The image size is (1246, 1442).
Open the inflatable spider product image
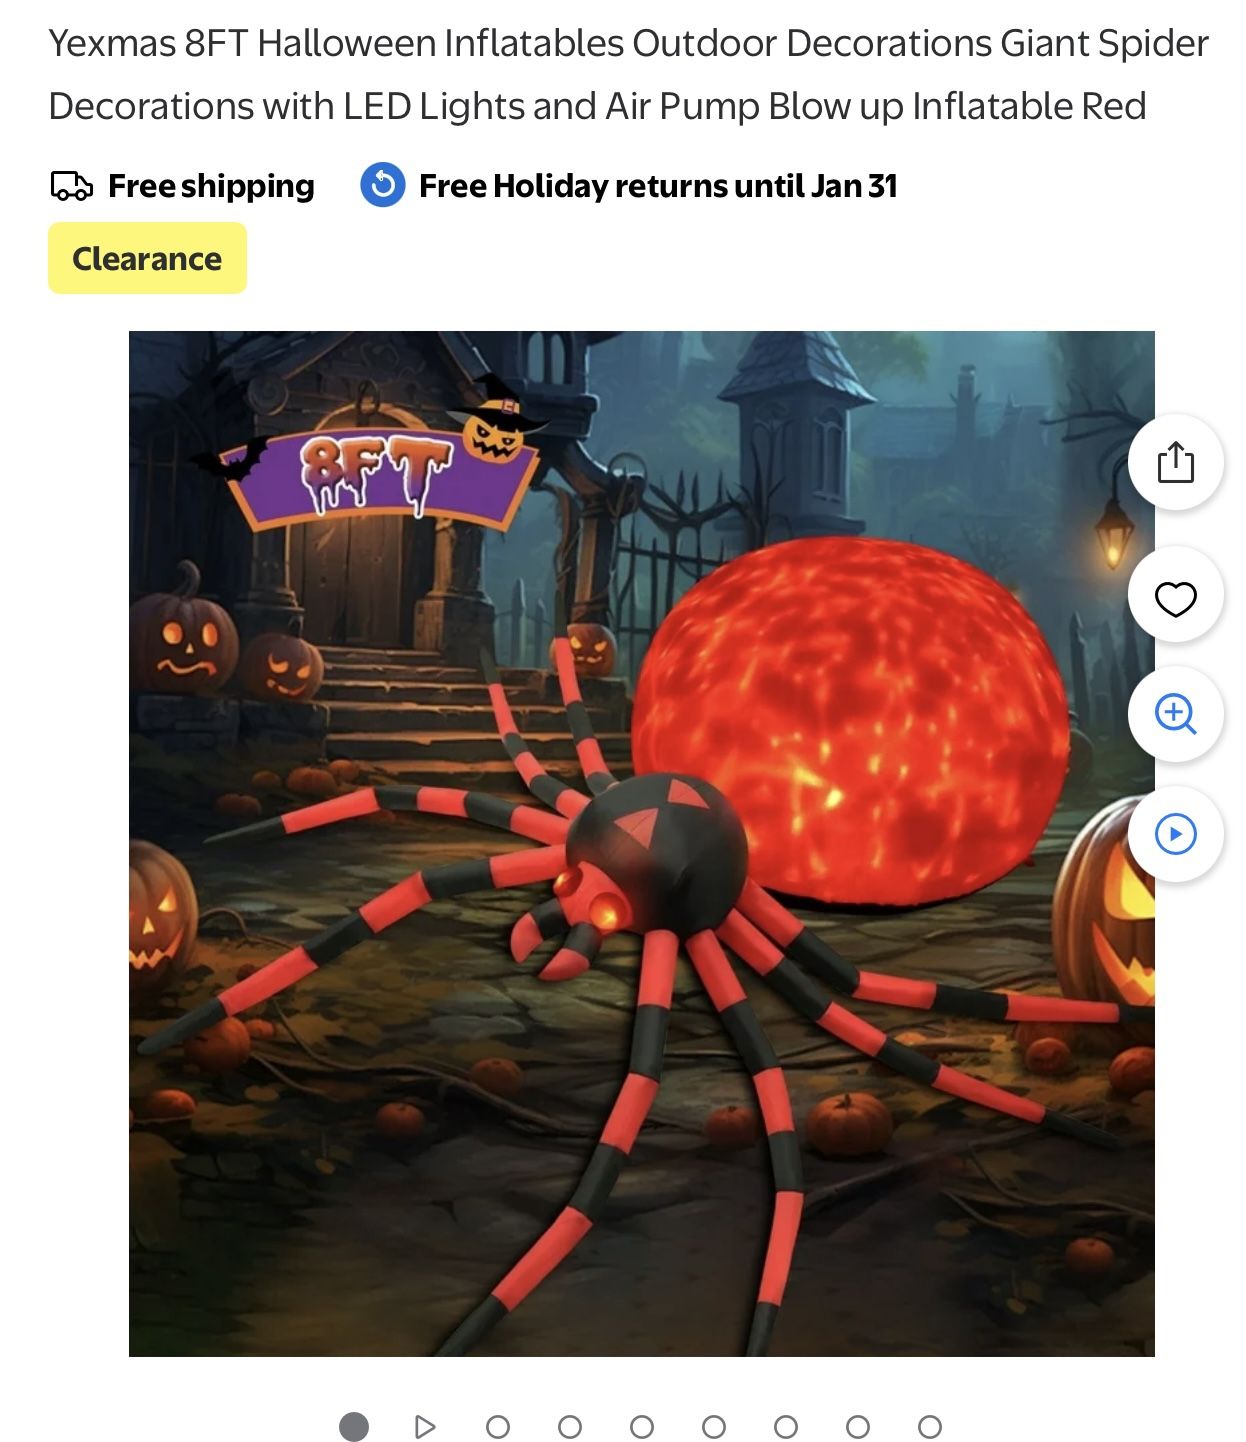tap(642, 843)
